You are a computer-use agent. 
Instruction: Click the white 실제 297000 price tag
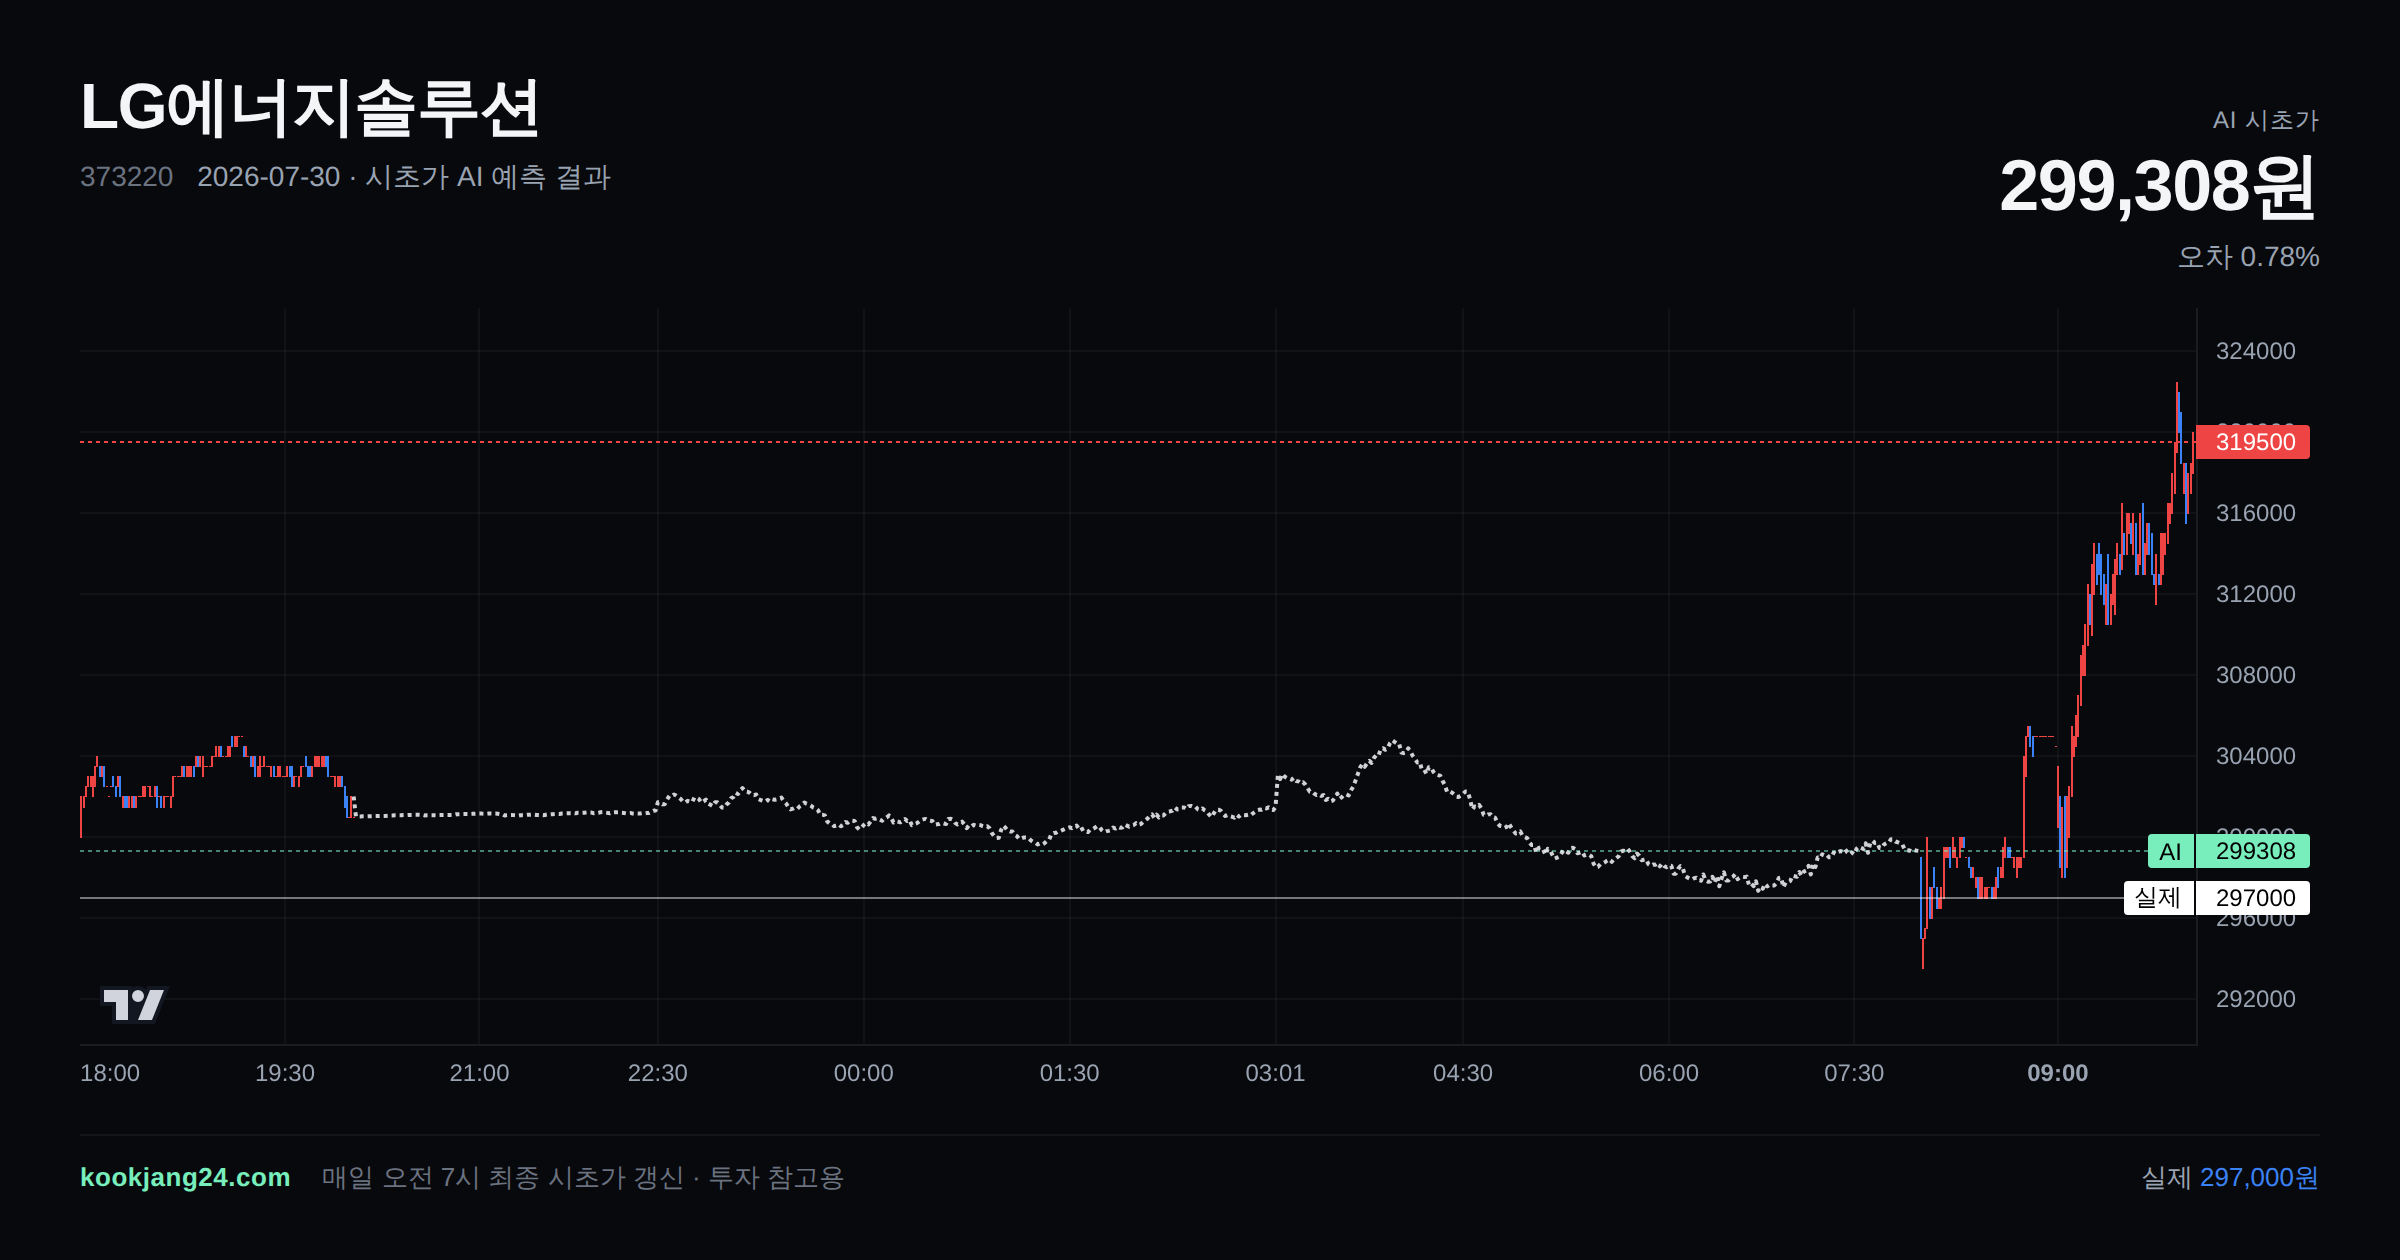click(2217, 898)
